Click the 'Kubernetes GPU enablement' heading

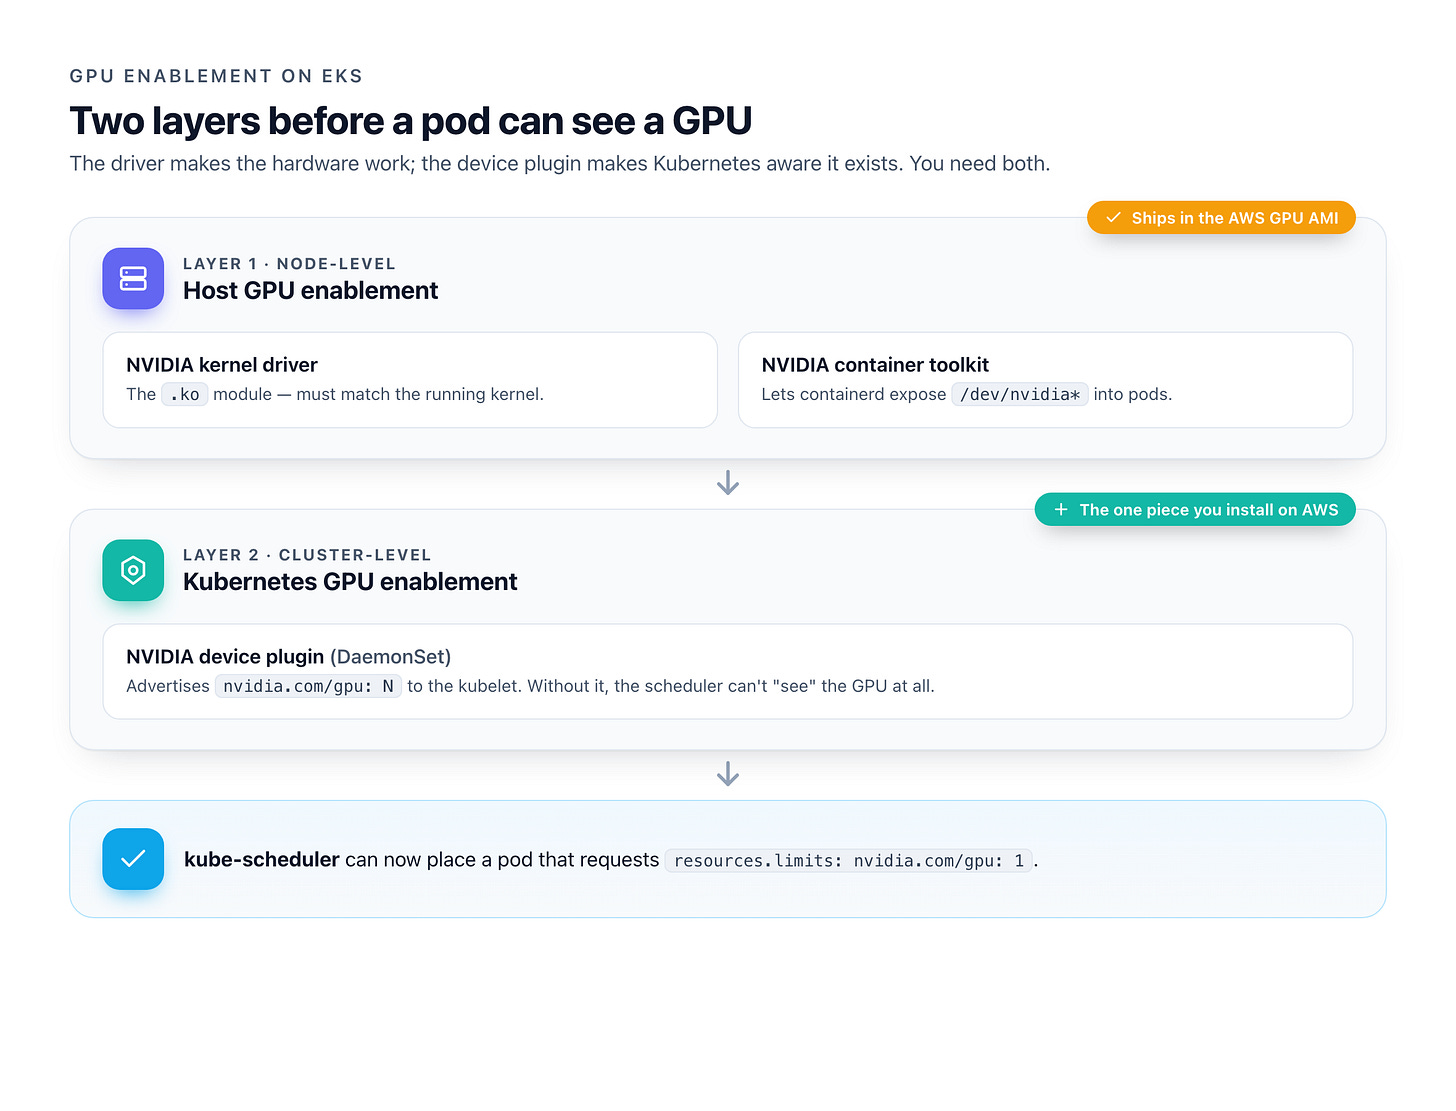[x=350, y=582]
